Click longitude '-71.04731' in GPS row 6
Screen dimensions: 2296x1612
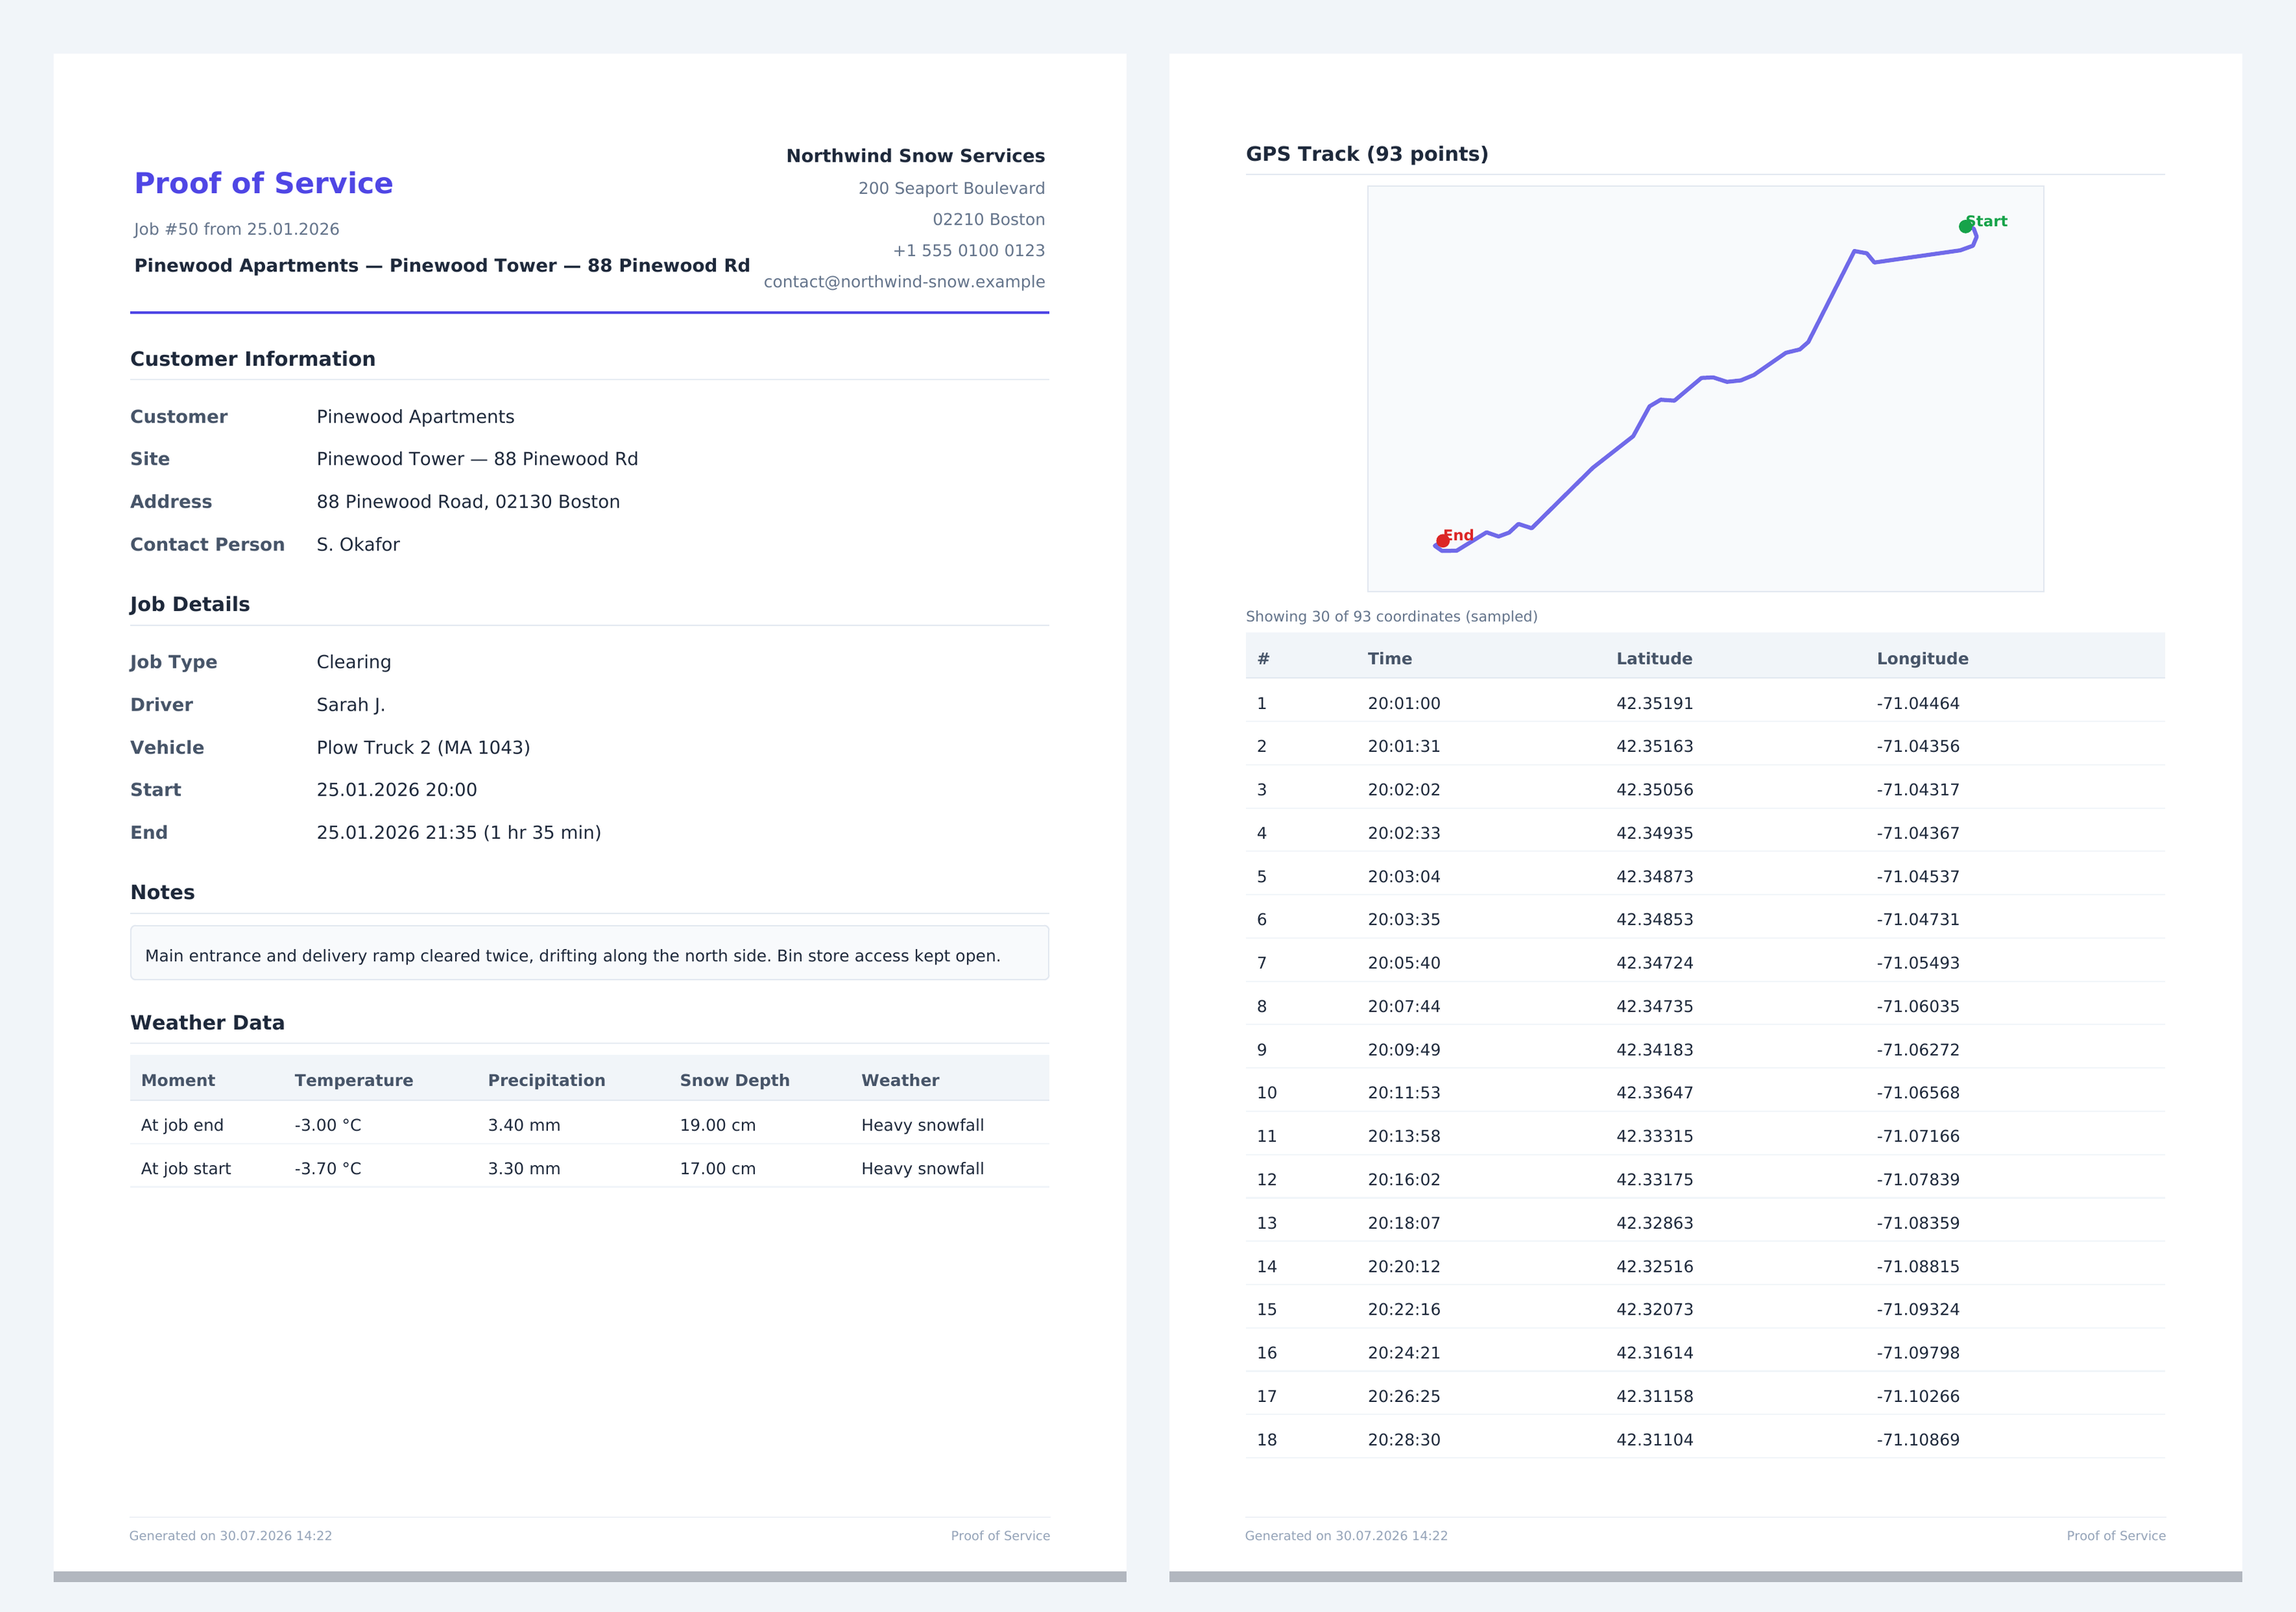1918,920
